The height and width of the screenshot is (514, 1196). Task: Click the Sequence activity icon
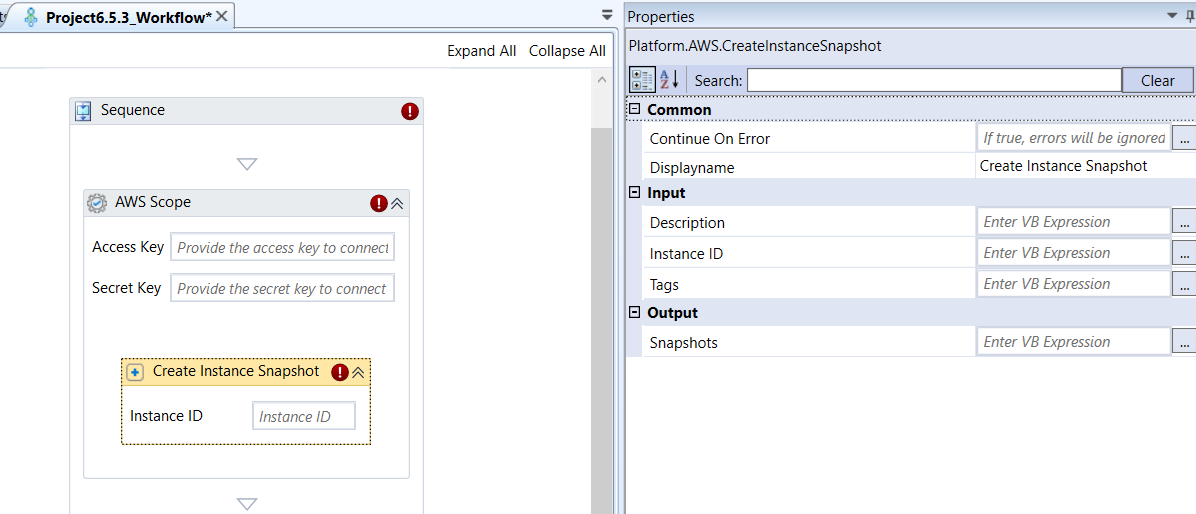83,111
